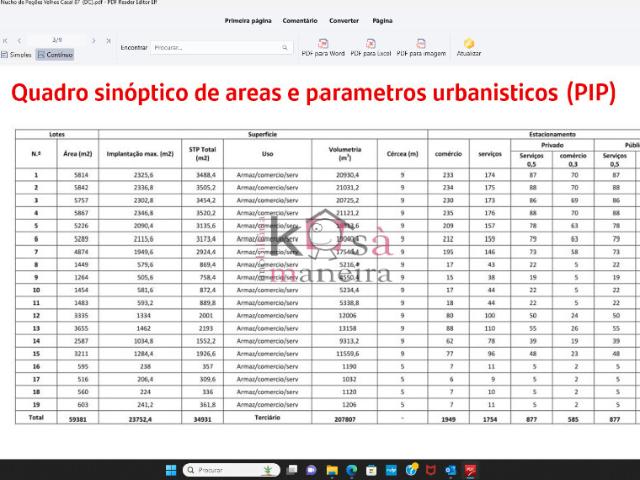Click the 'Terciário' cell in total row
The height and width of the screenshot is (480, 640).
point(267,418)
